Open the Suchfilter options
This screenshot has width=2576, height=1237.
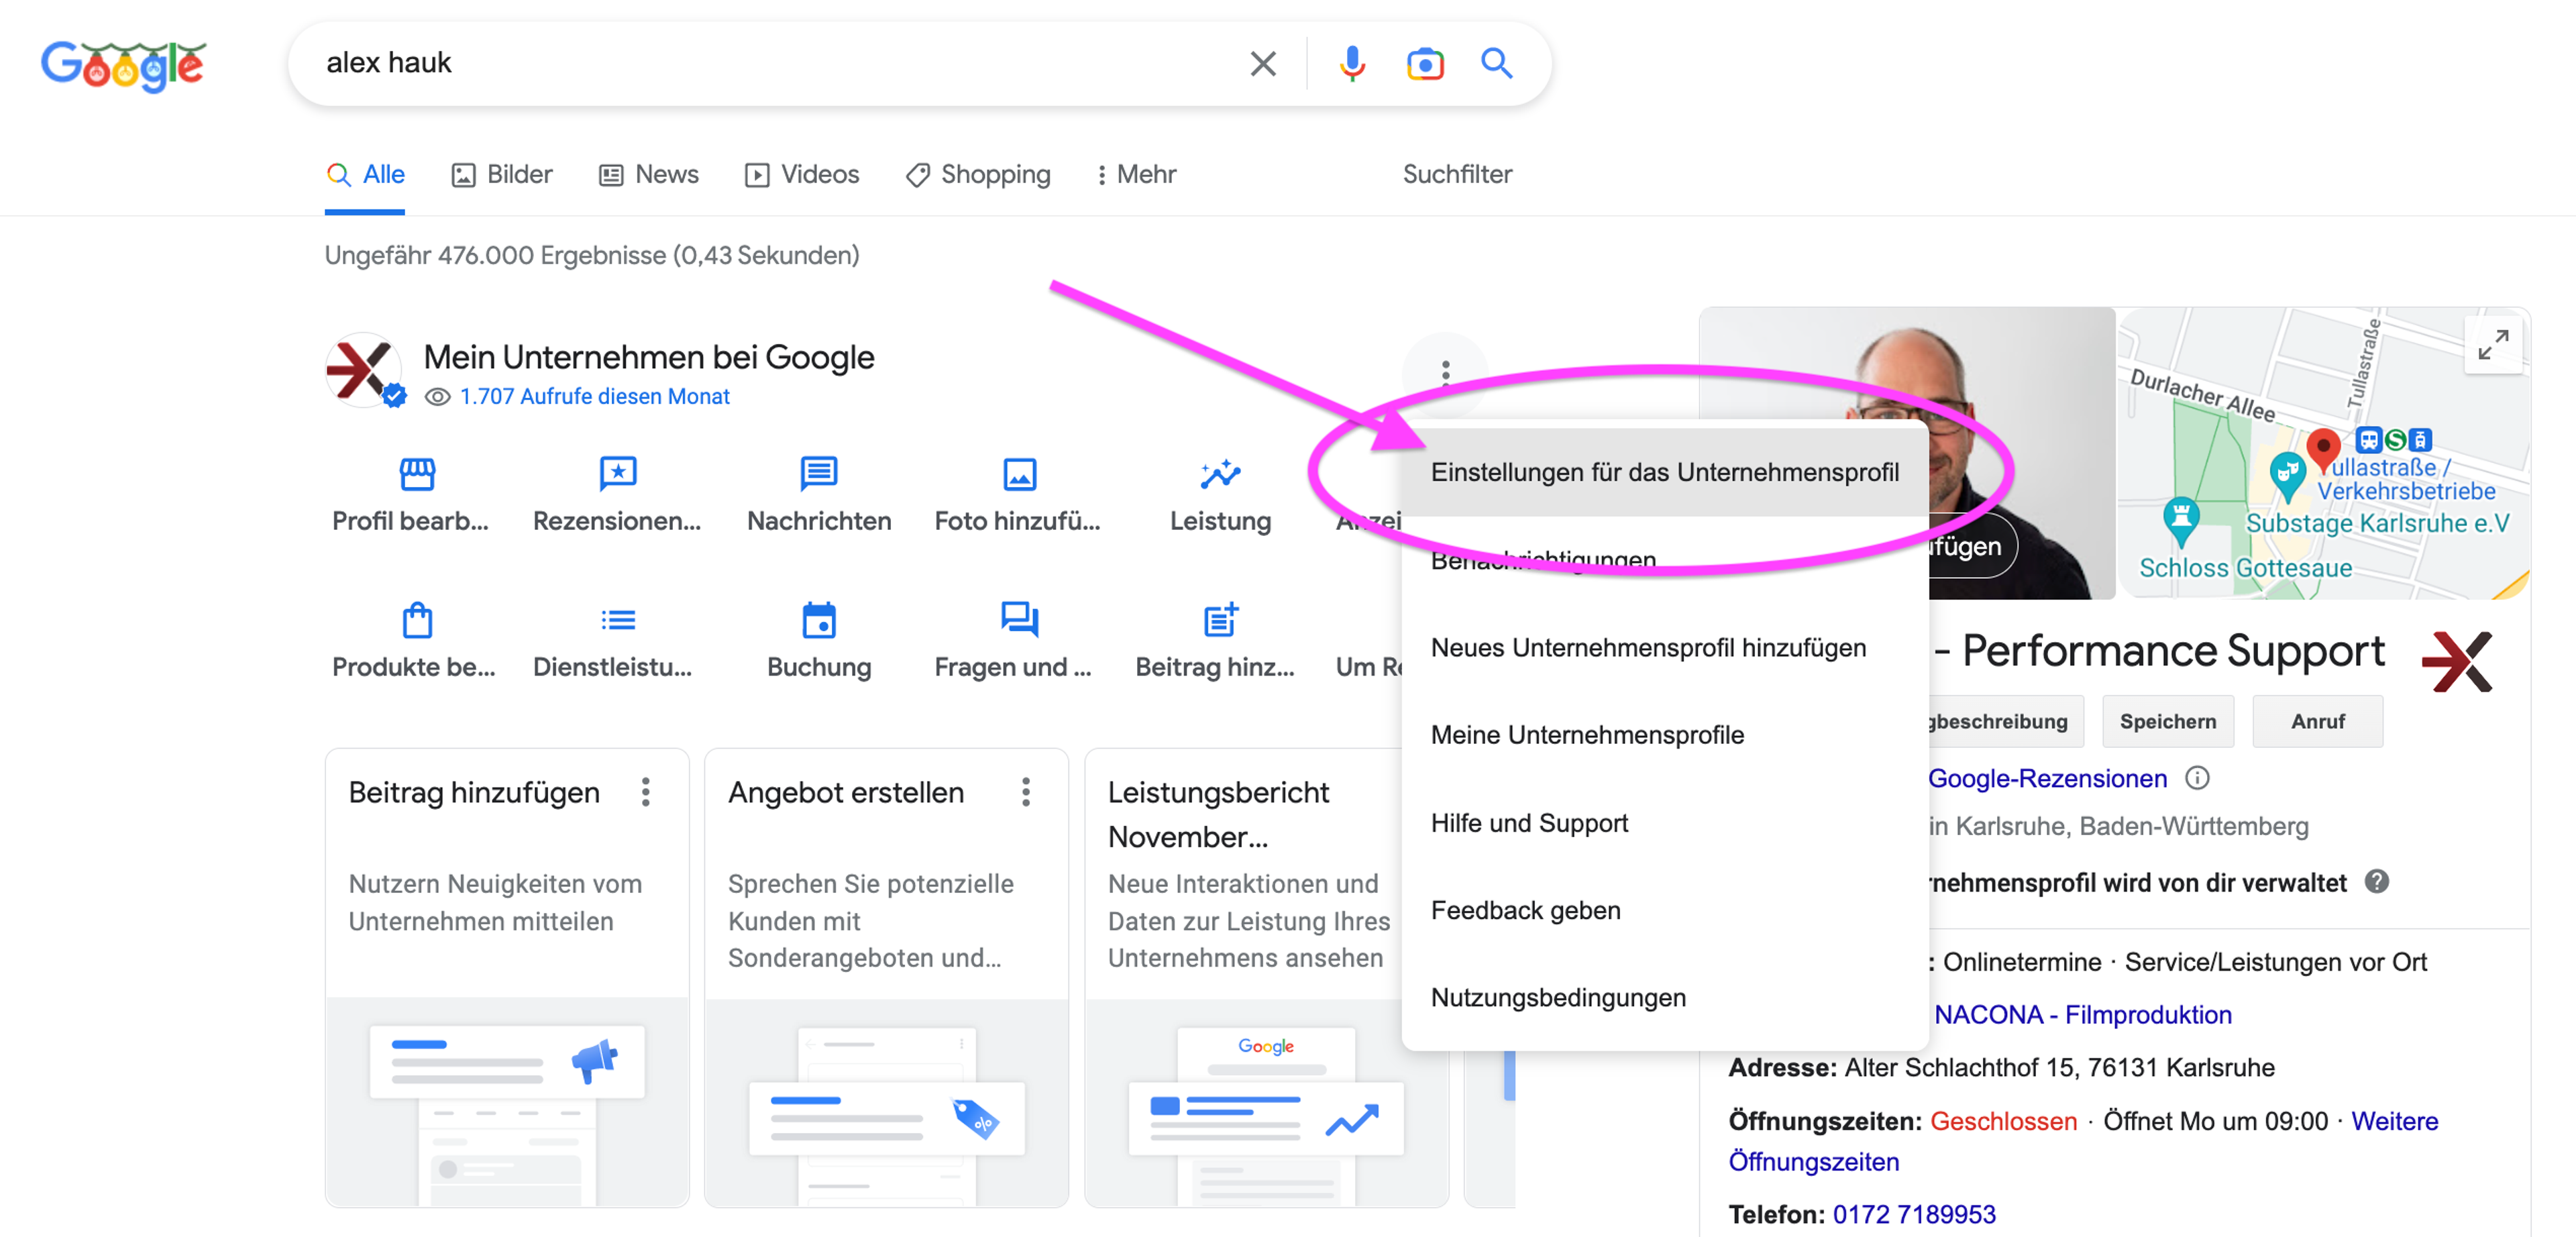click(x=1457, y=174)
